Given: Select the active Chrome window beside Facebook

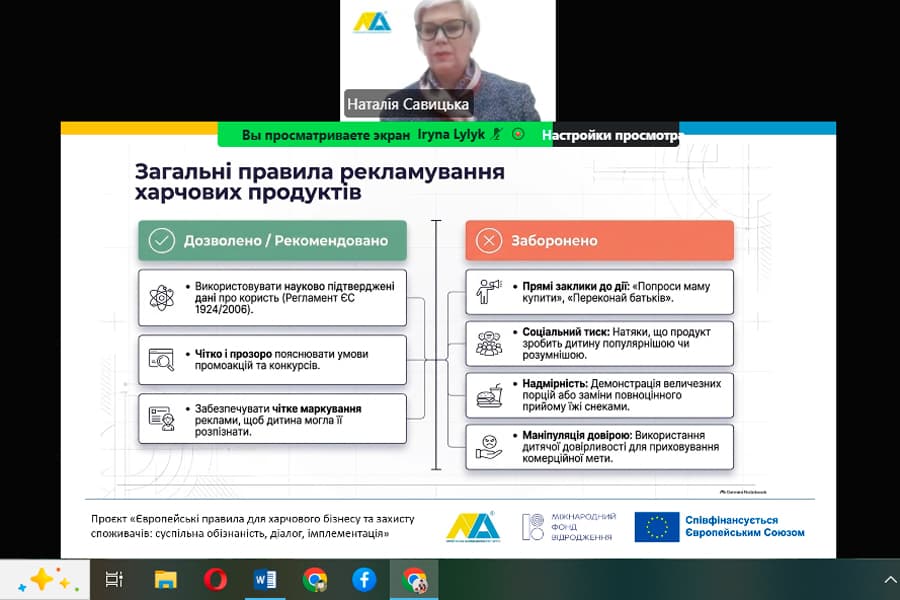Looking at the screenshot, I should tap(414, 580).
